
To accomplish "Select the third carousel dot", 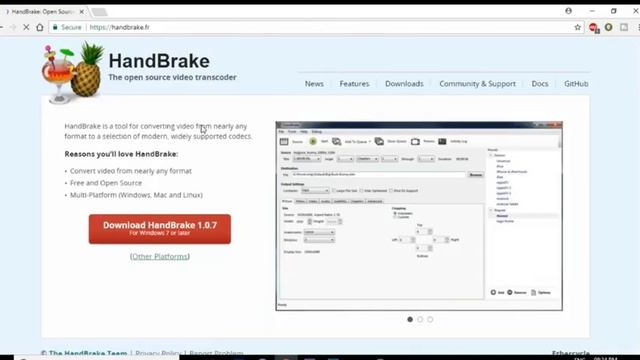I will tap(430, 319).
